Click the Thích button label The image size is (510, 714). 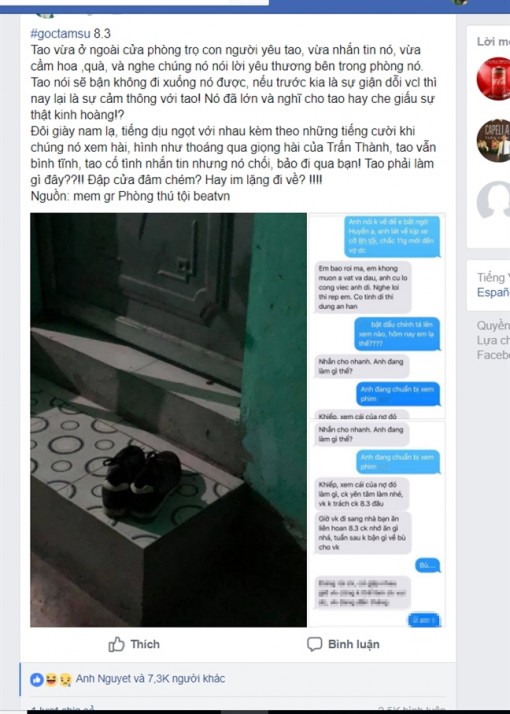coord(145,644)
